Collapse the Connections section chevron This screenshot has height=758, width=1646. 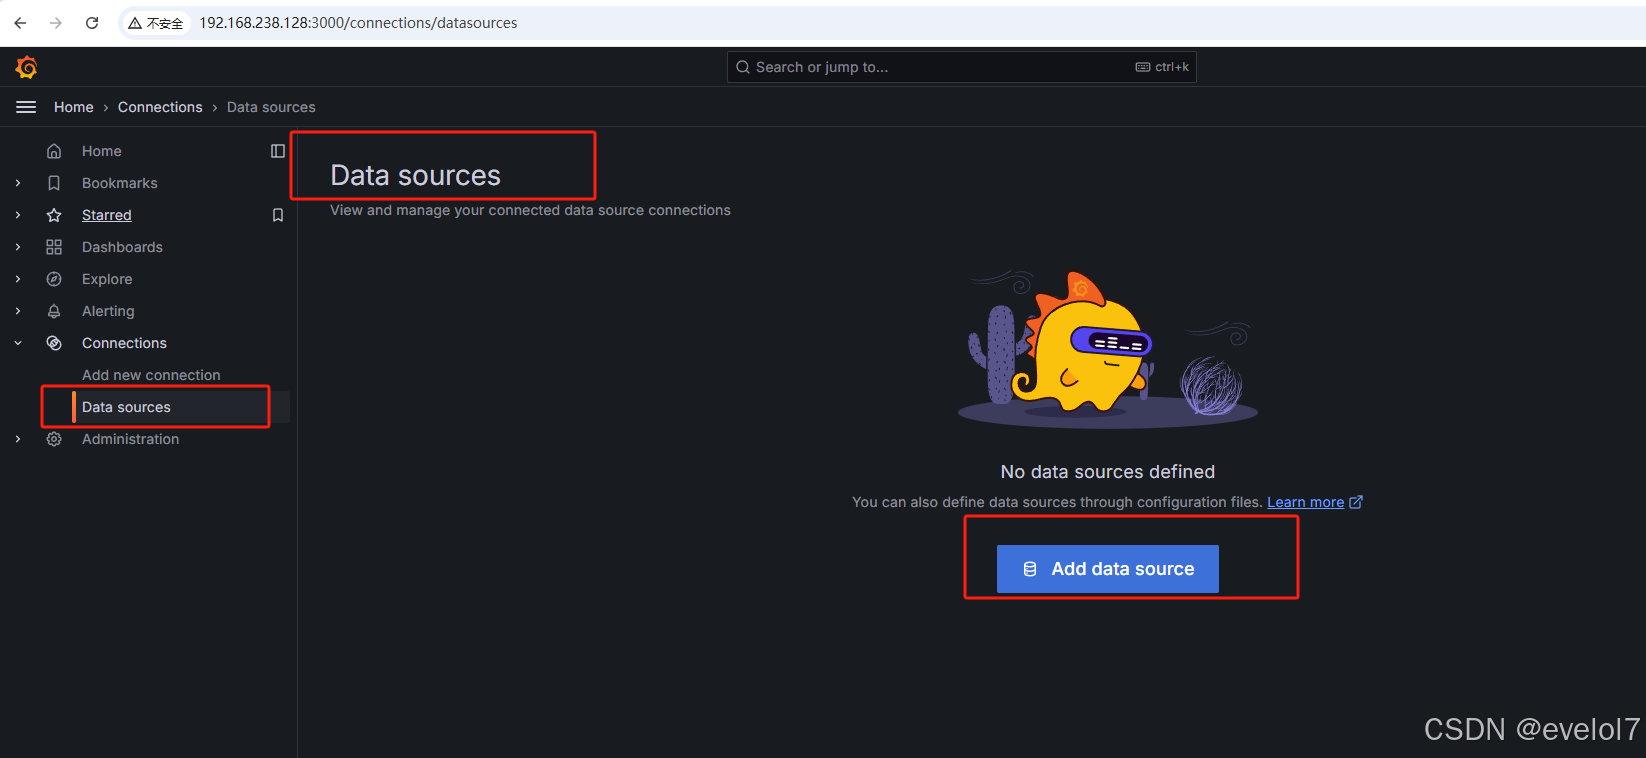(18, 343)
